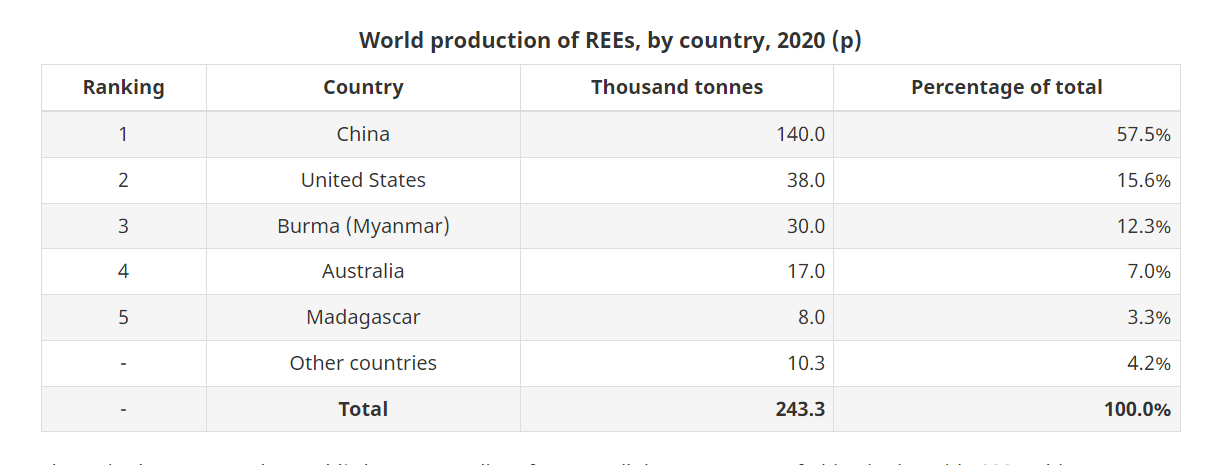
Task: Select the 'Australia' country cell
Action: click(x=363, y=271)
